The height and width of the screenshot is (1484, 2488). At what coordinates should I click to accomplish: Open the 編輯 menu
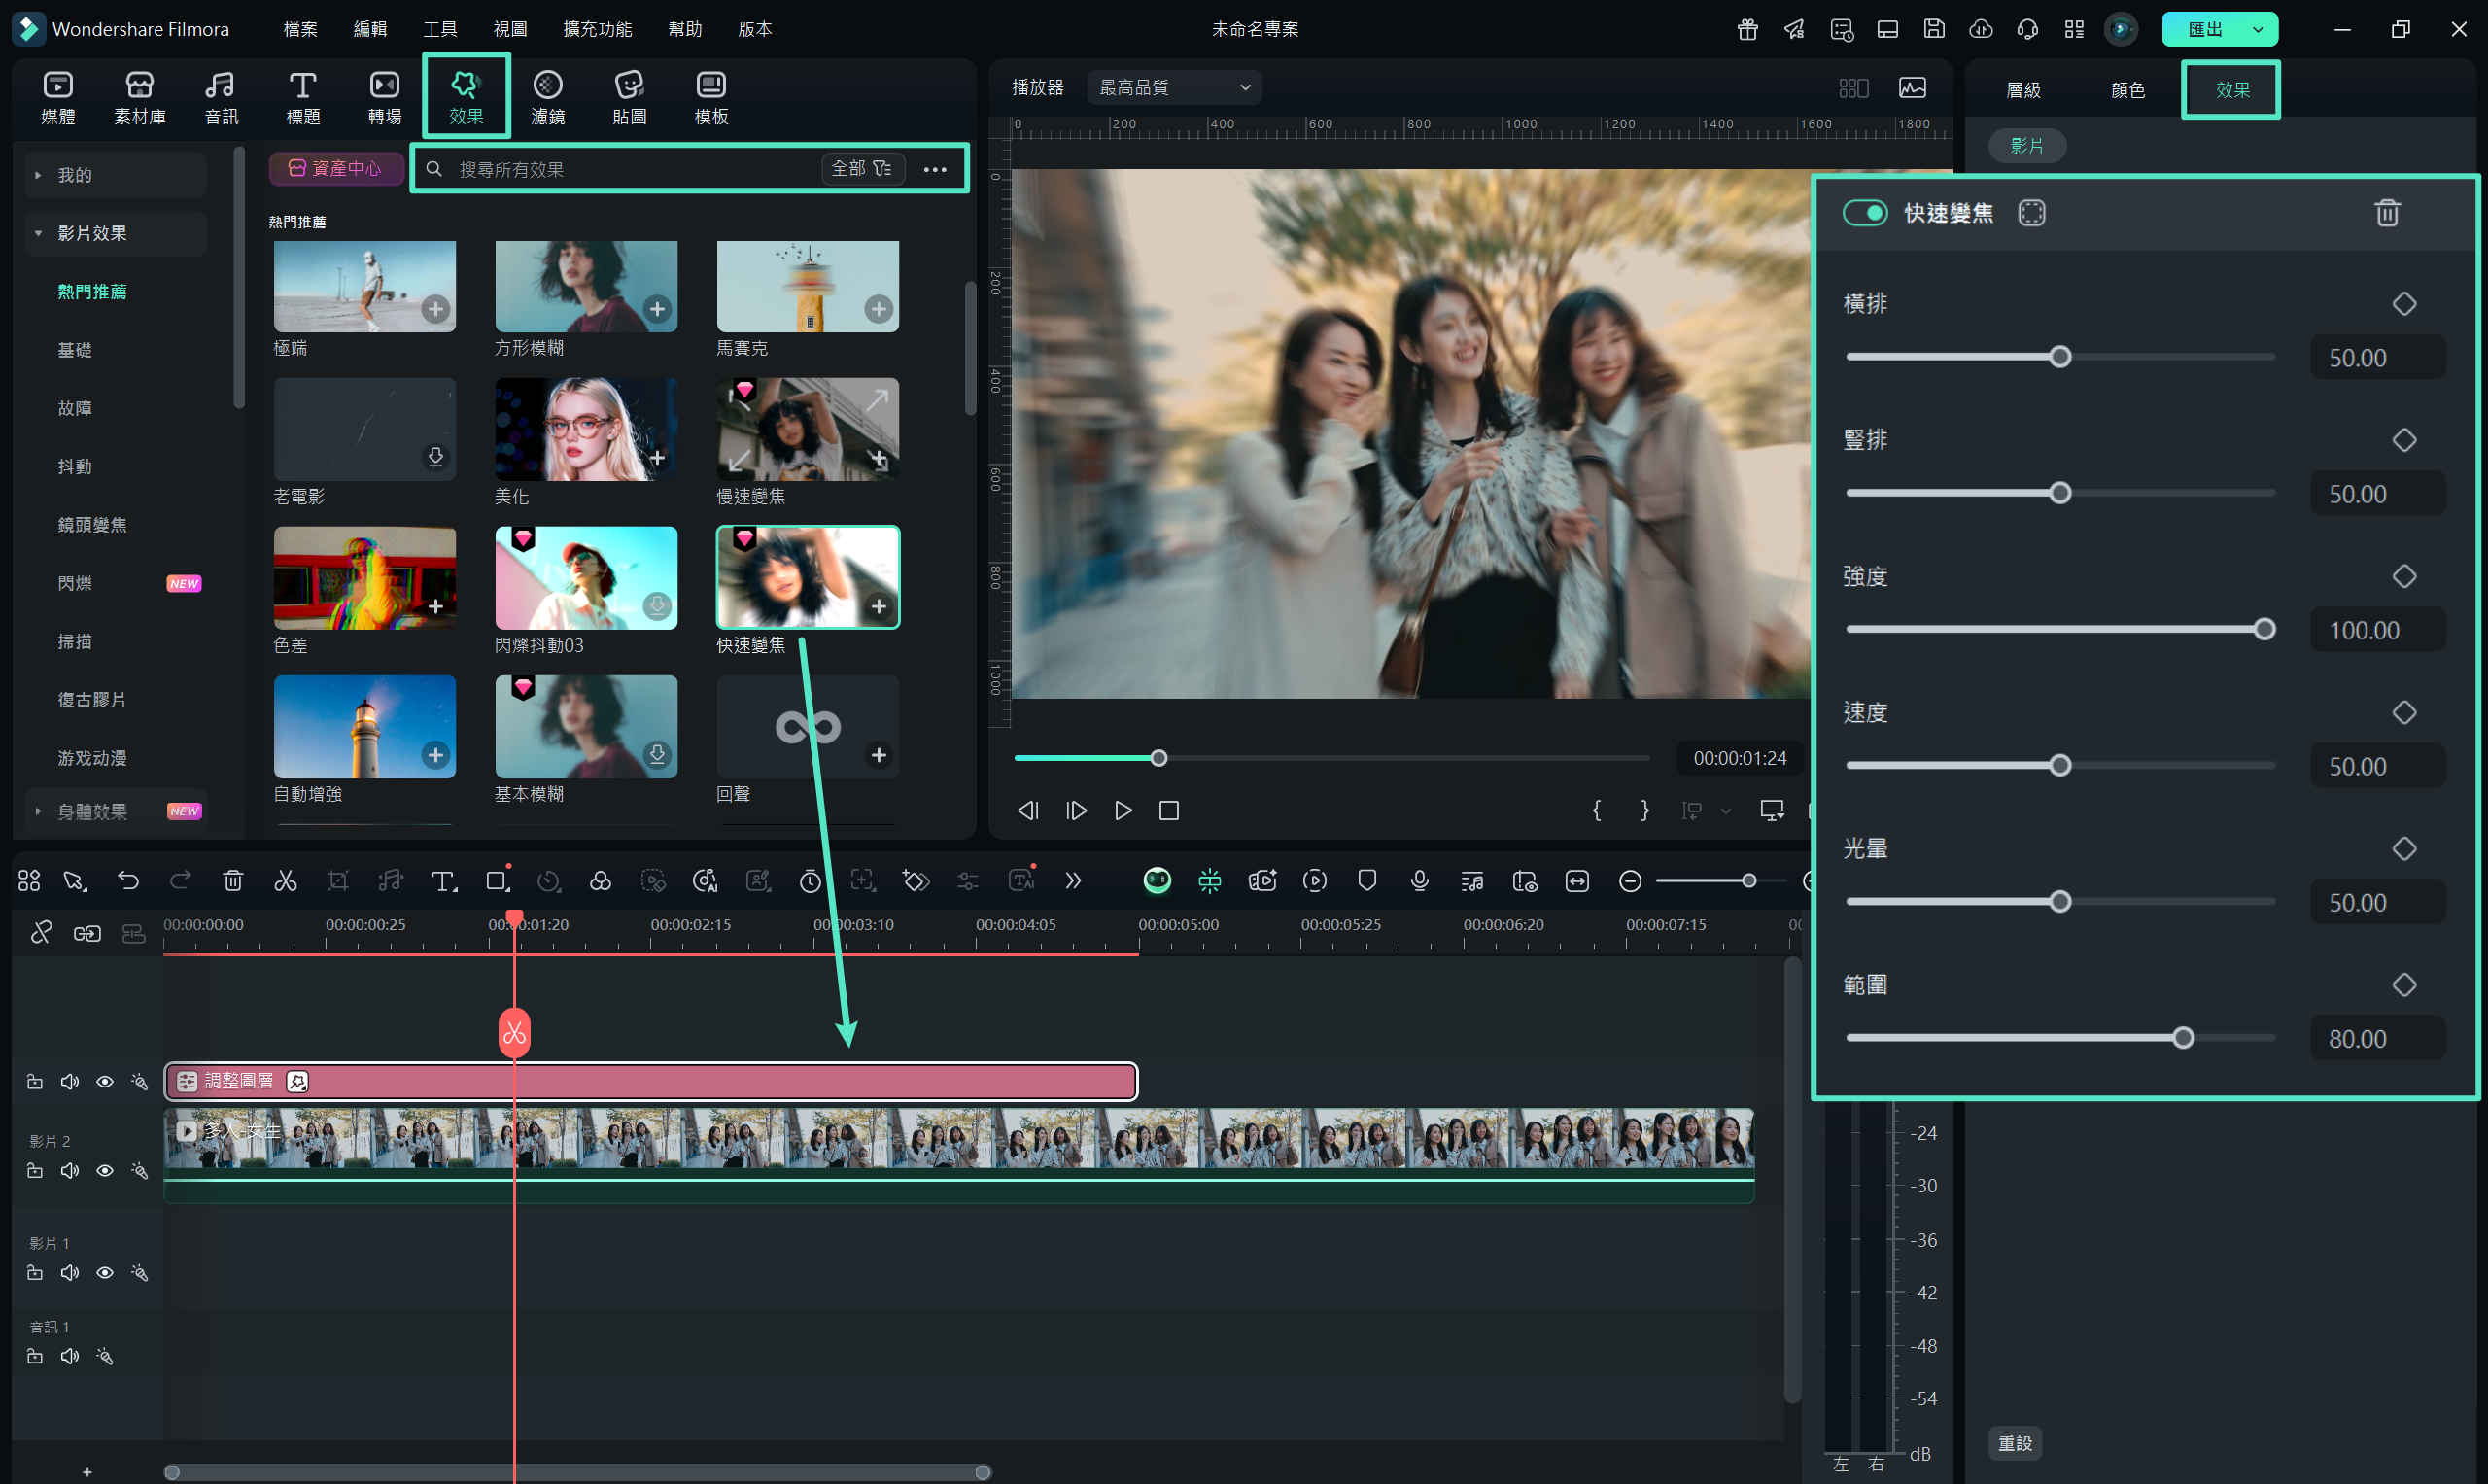[x=370, y=29]
